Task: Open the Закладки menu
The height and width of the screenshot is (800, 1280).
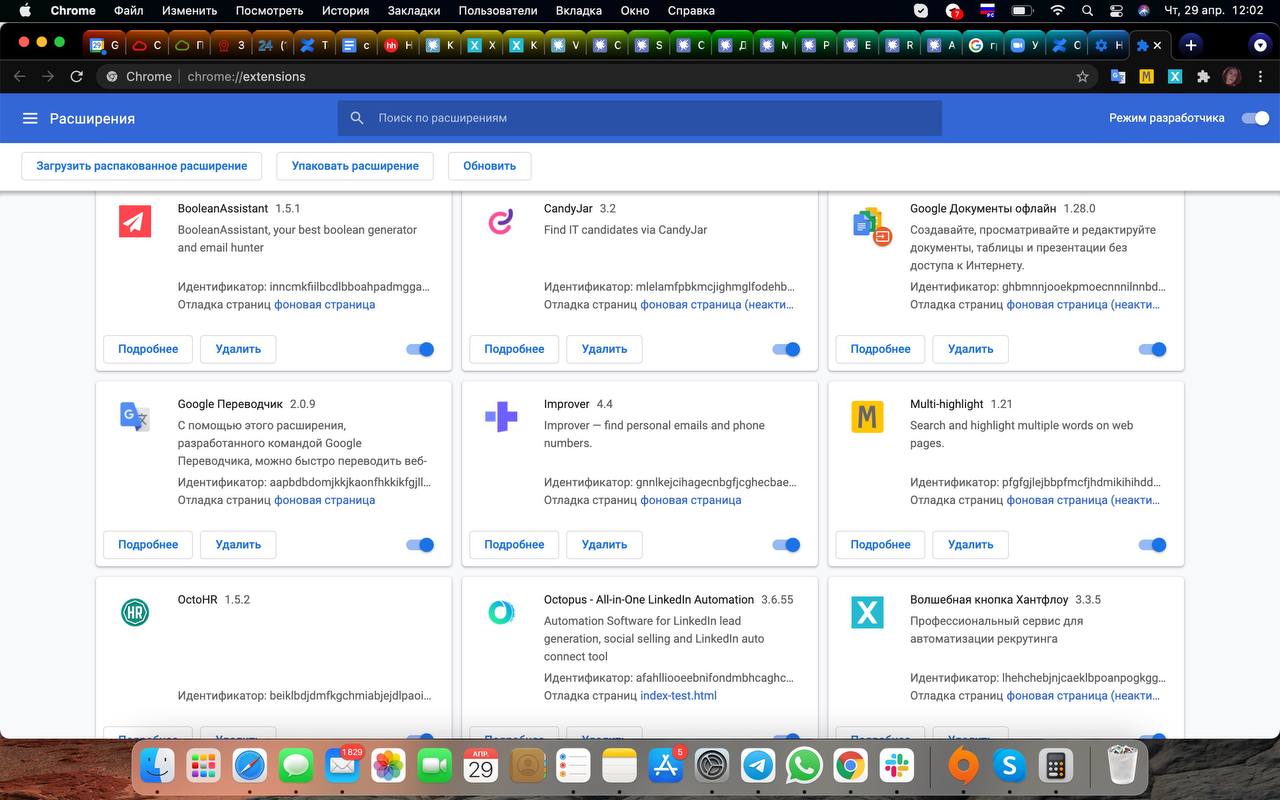Action: (x=414, y=11)
